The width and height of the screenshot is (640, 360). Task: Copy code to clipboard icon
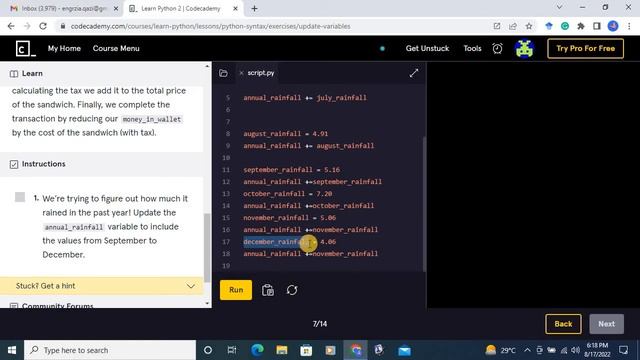(x=268, y=290)
